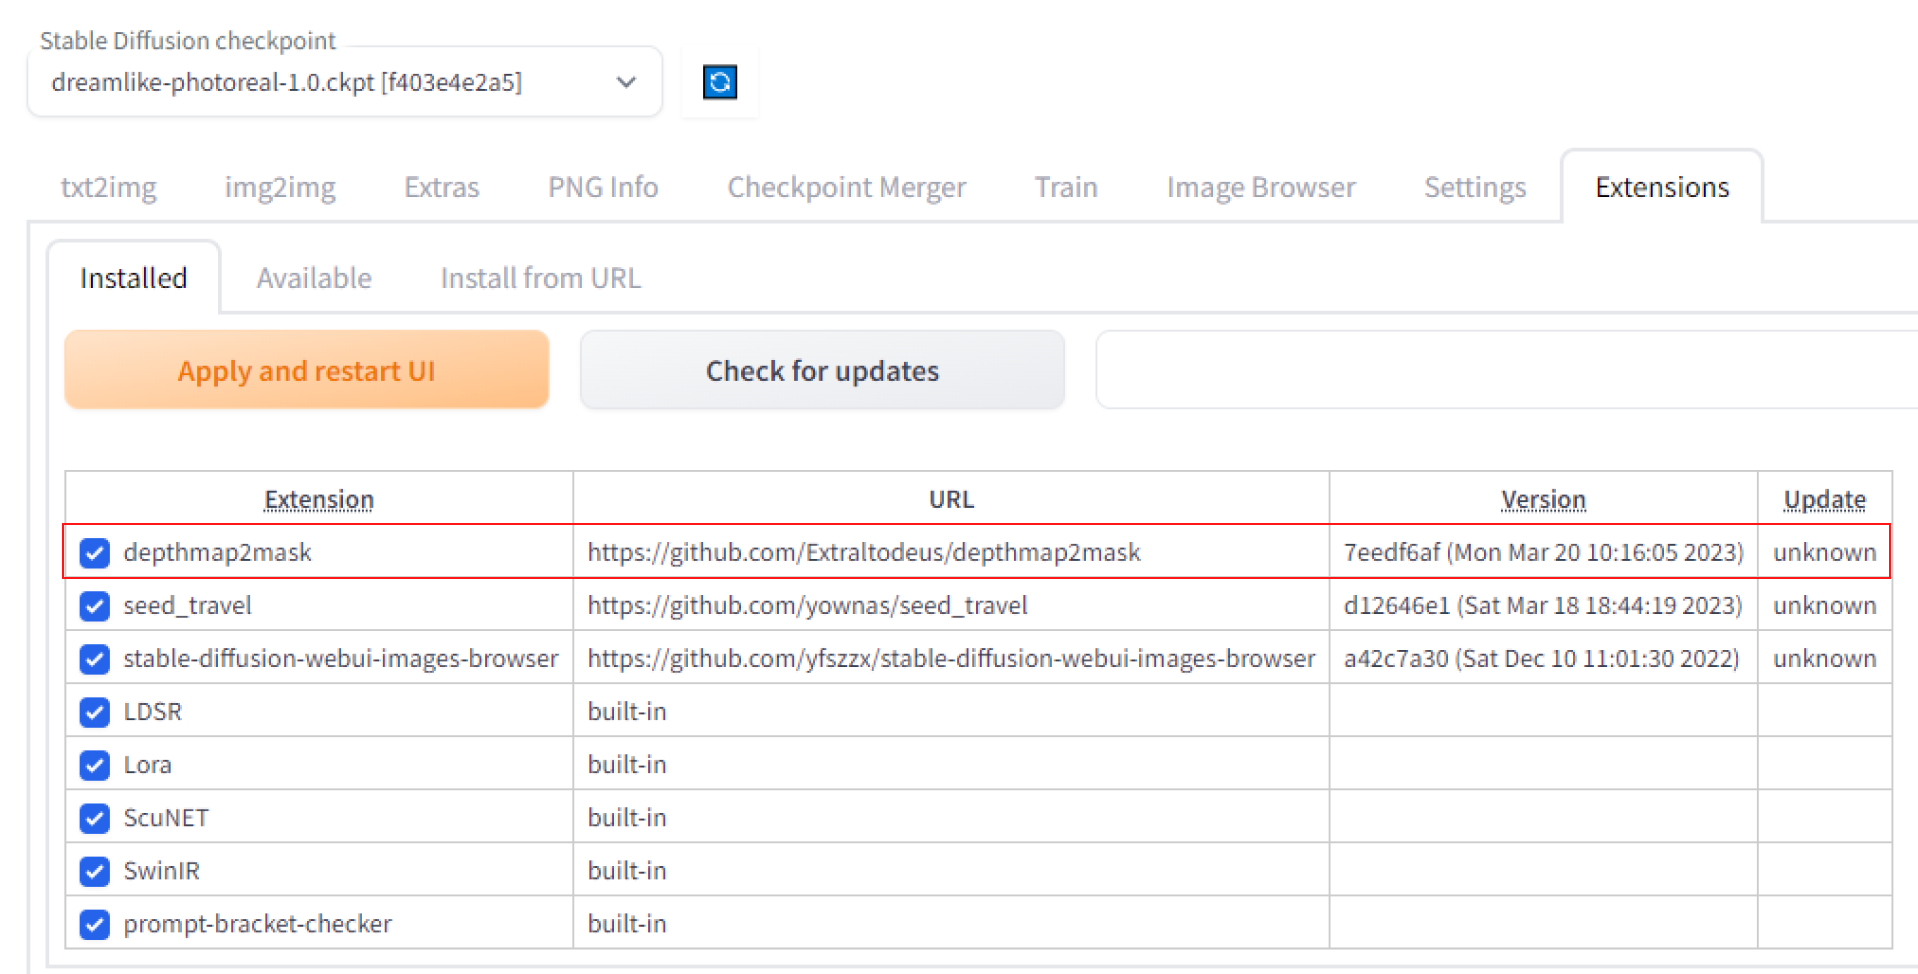Screen dimensions: 1918x974
Task: Click the Check for updates button
Action: click(822, 371)
